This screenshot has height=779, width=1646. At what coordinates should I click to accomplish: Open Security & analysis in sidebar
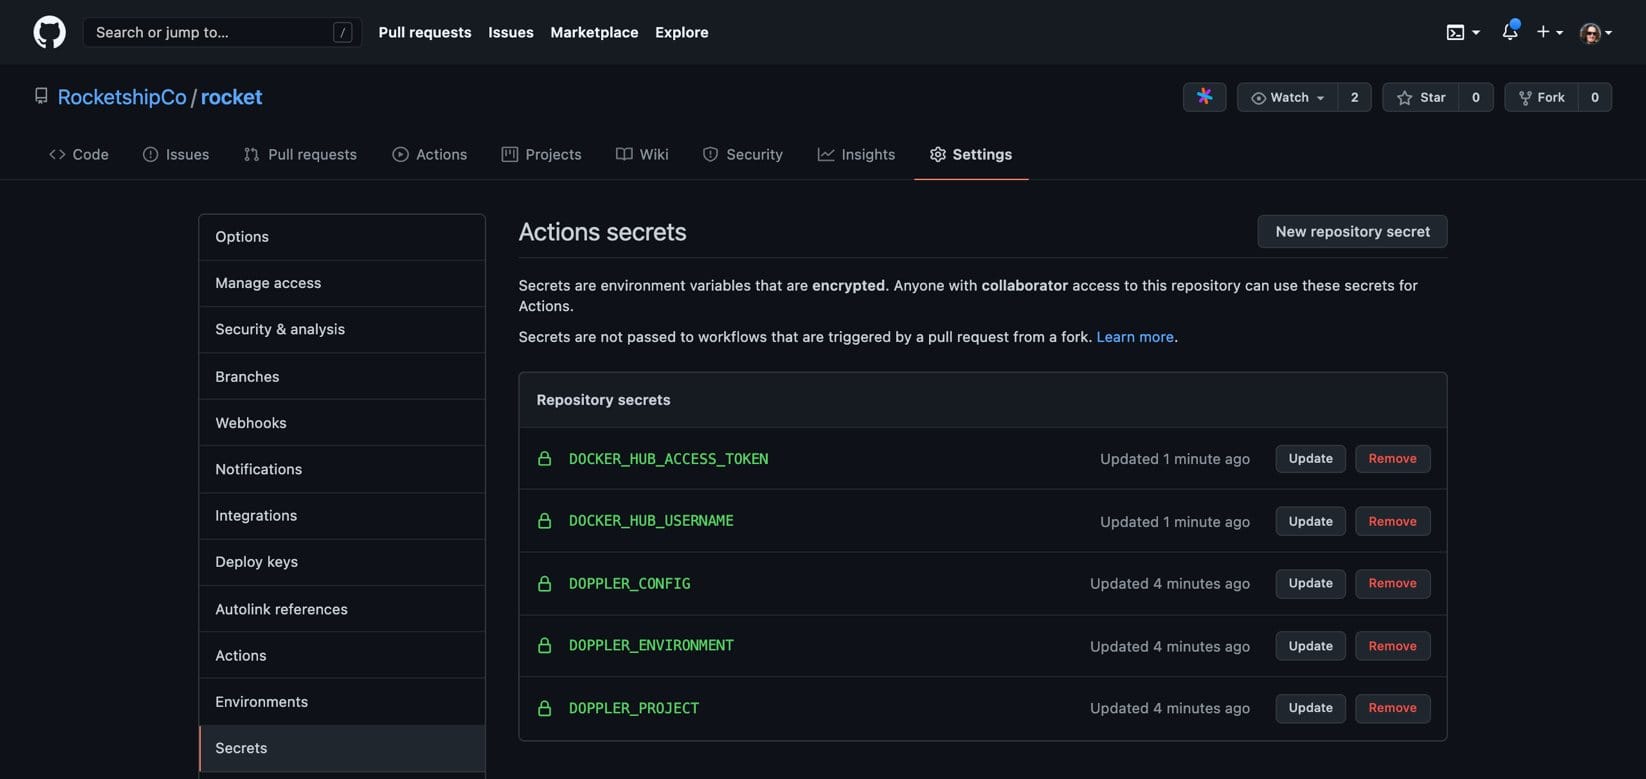click(342, 329)
